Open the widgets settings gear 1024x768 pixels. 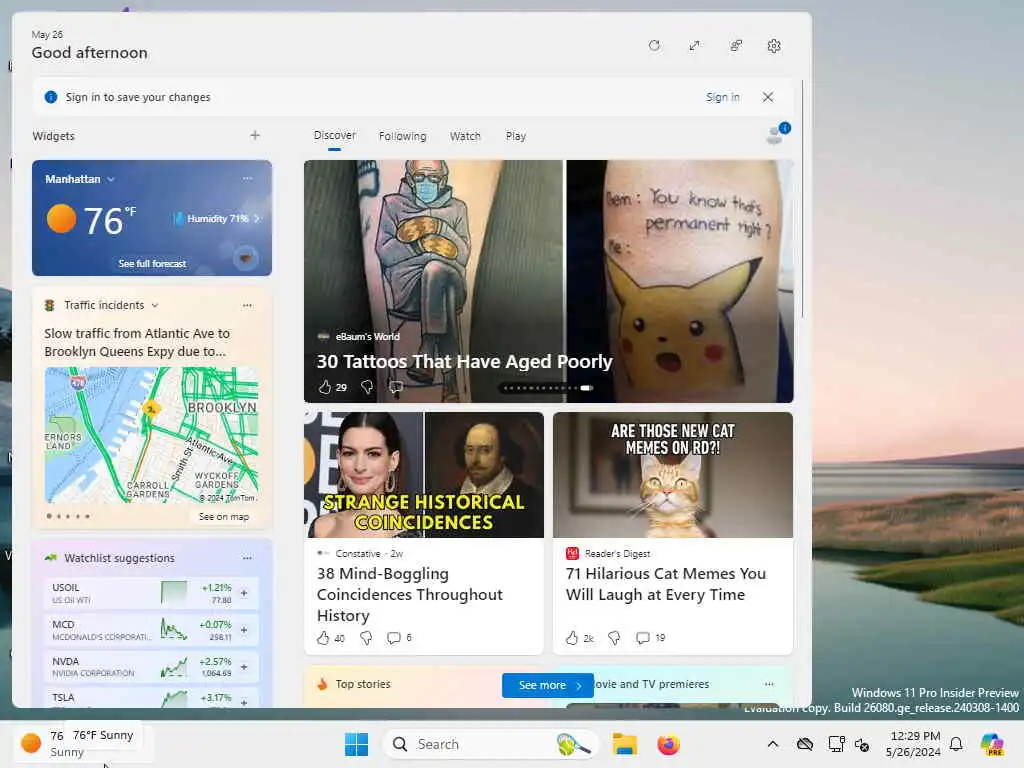click(x=774, y=46)
